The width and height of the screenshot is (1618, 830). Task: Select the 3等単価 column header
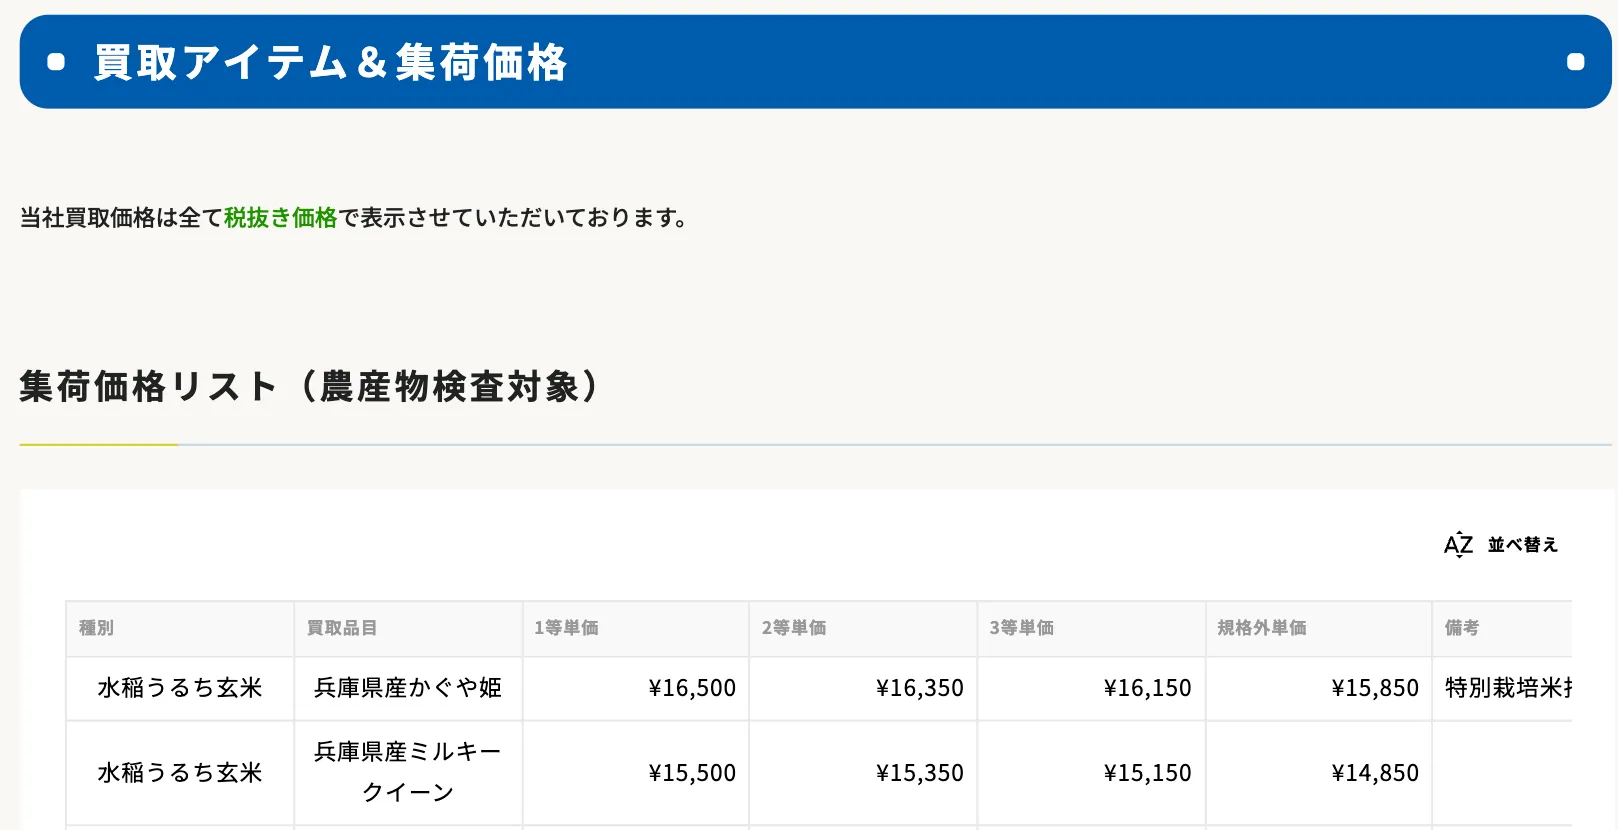tap(1021, 628)
